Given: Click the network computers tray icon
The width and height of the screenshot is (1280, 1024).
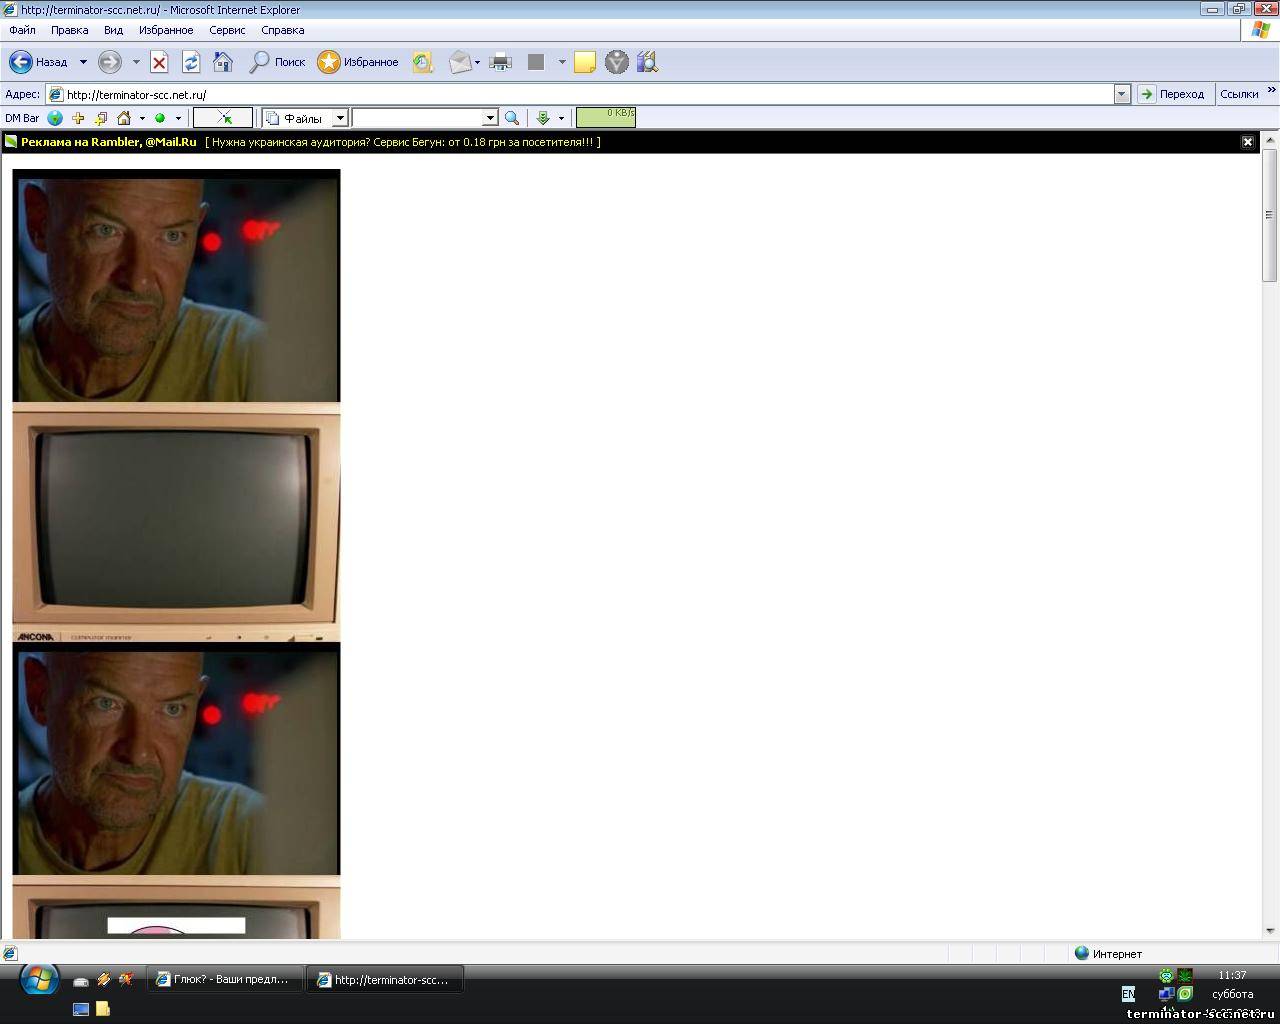Looking at the screenshot, I should pos(1166,994).
